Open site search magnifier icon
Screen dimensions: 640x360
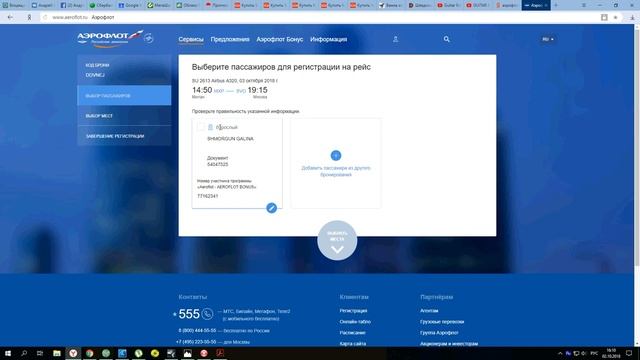click(x=447, y=39)
